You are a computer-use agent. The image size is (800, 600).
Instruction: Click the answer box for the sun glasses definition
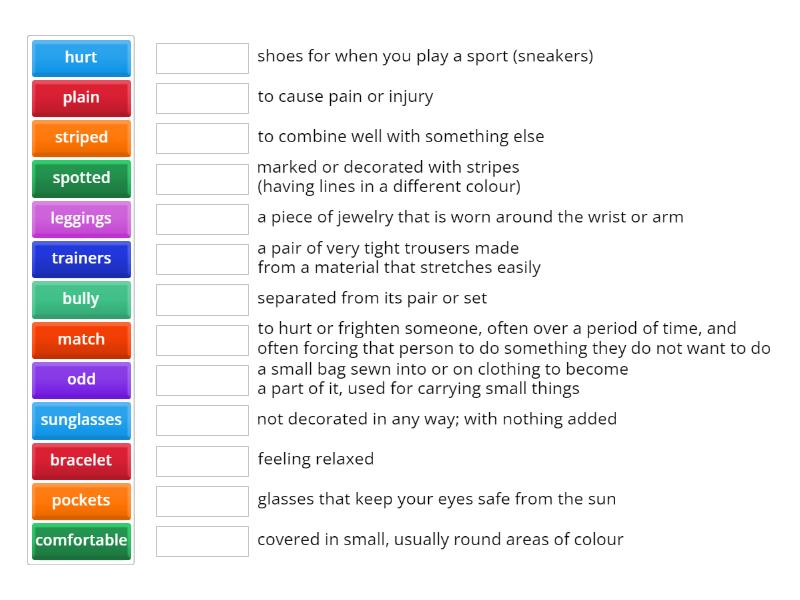(x=202, y=499)
